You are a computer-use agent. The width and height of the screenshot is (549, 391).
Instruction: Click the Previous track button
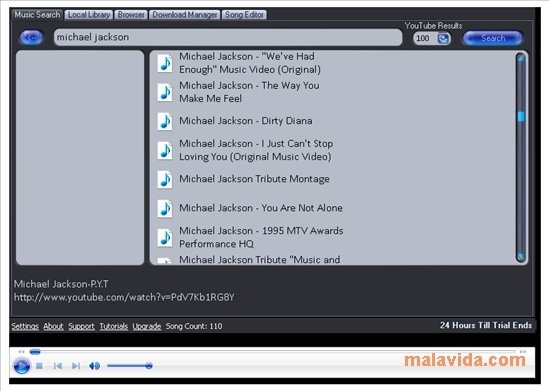[58, 366]
